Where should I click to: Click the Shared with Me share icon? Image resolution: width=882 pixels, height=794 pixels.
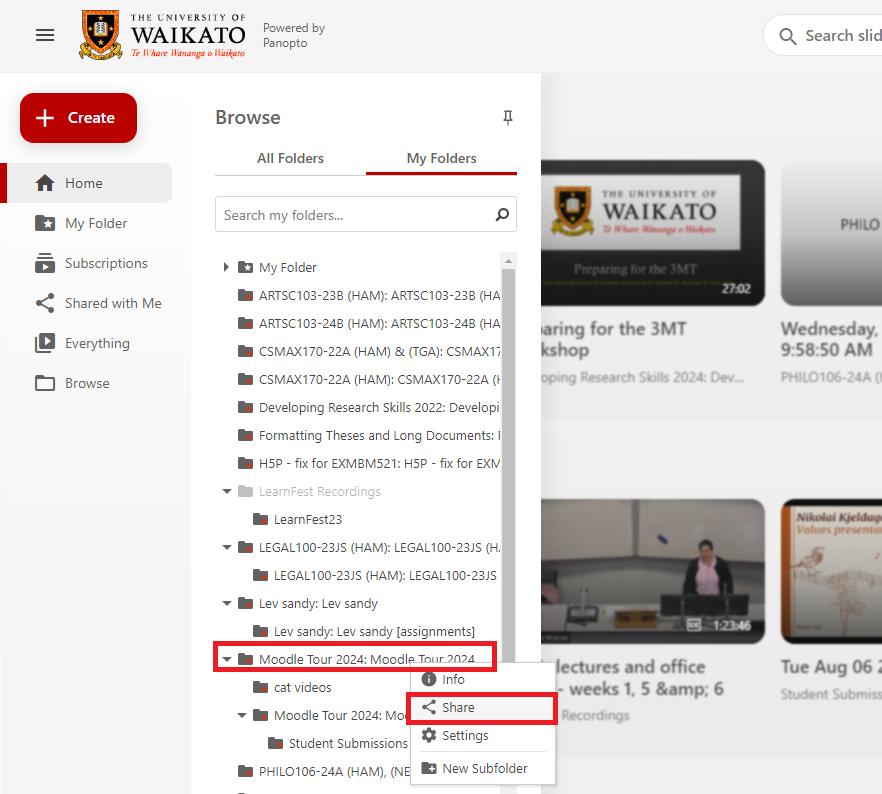(x=45, y=303)
